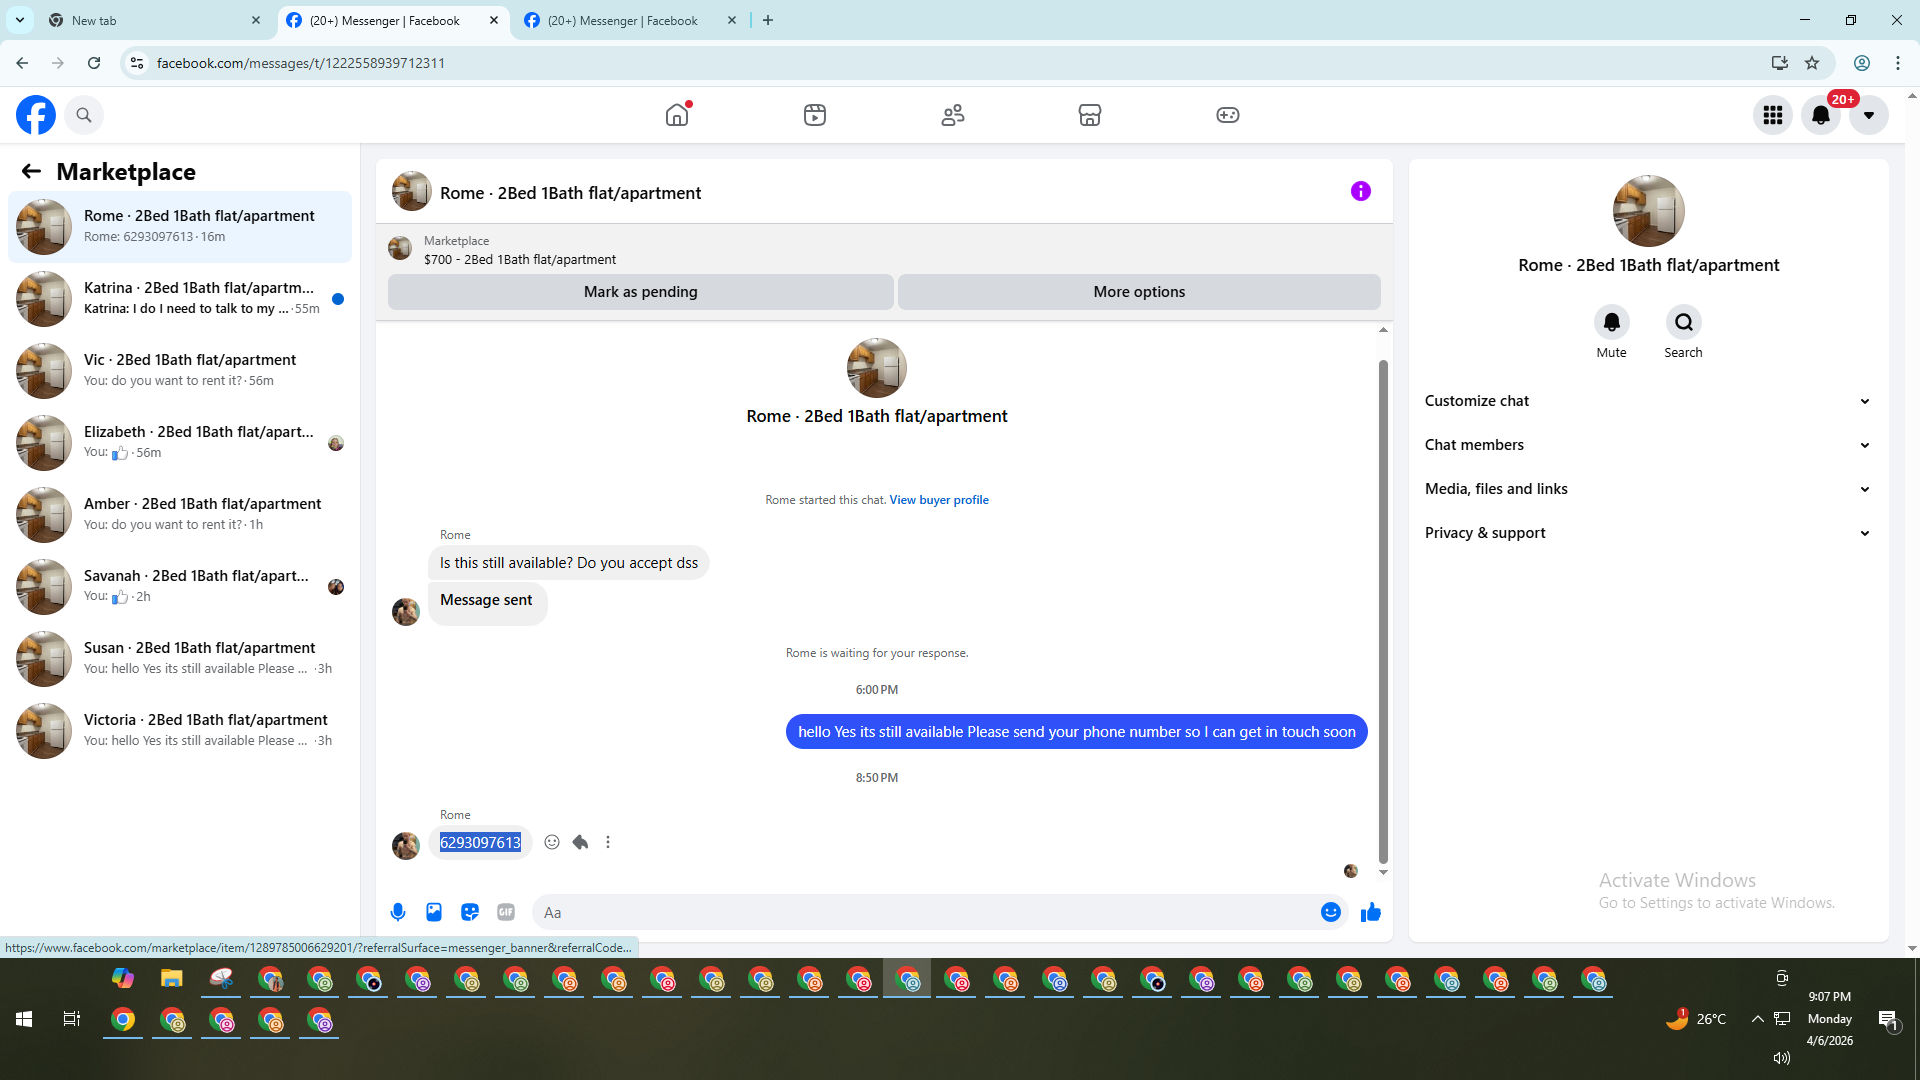React to the 6293097613 message
The image size is (1920, 1080).
tap(552, 842)
